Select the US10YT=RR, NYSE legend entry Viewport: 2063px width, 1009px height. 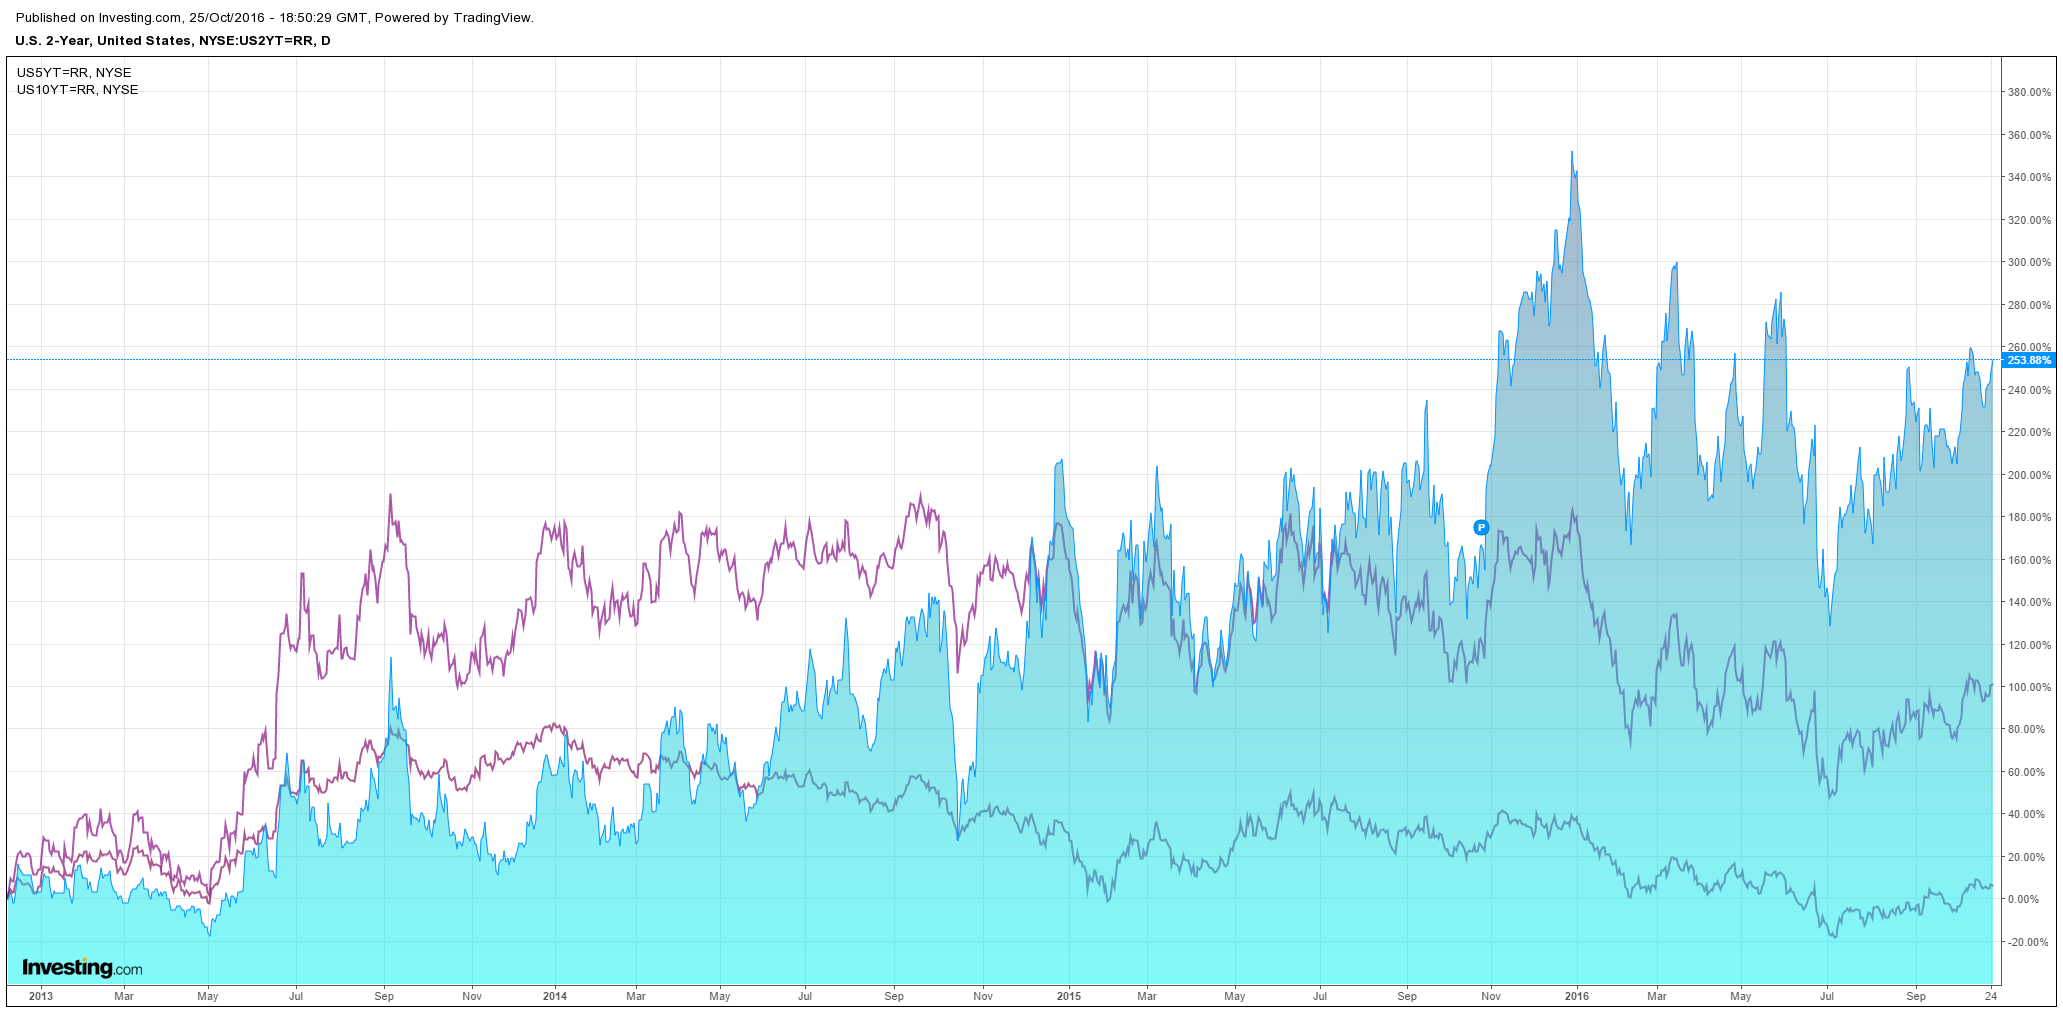click(x=78, y=90)
